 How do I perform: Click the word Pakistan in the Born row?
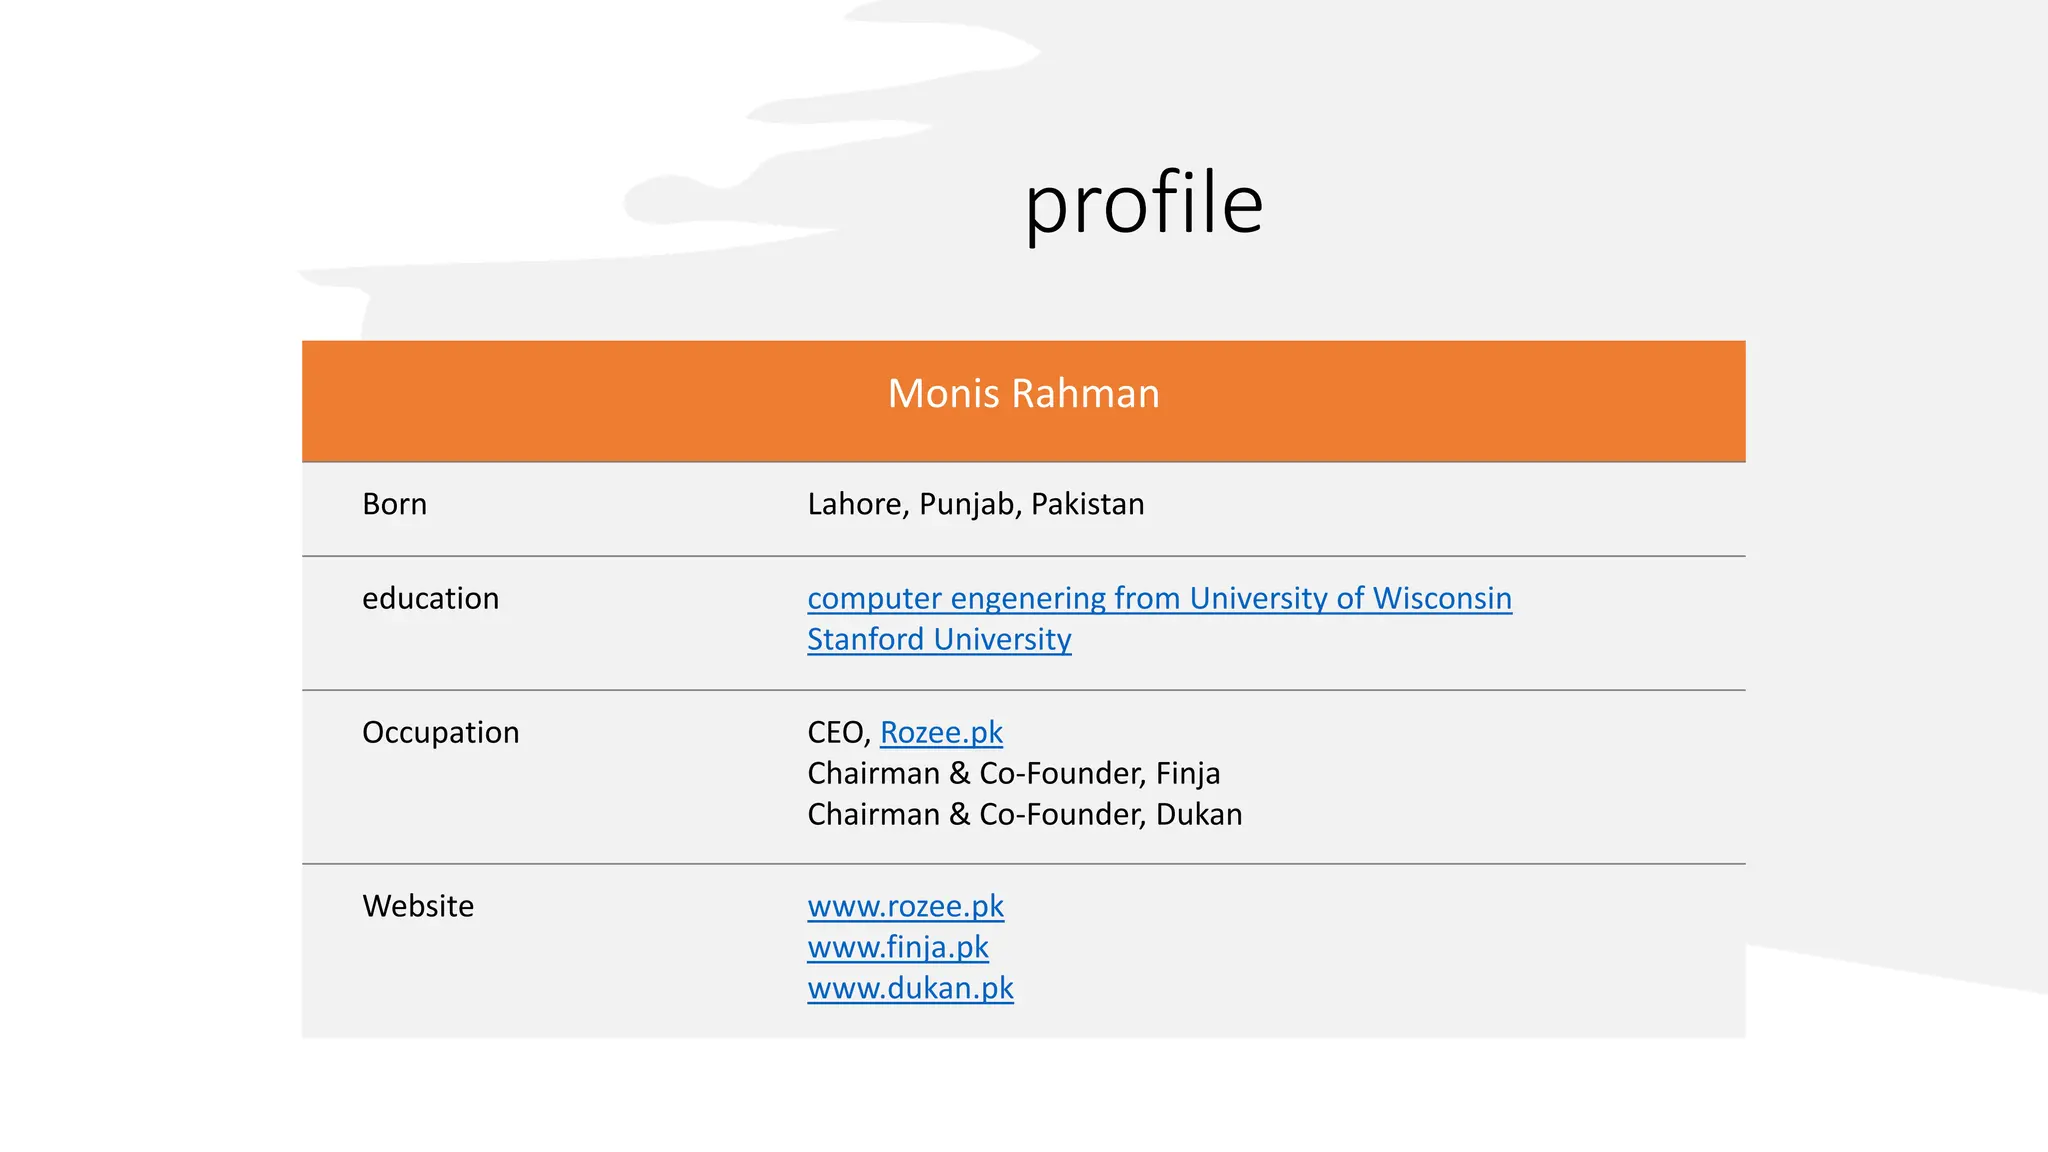pyautogui.click(x=1088, y=504)
